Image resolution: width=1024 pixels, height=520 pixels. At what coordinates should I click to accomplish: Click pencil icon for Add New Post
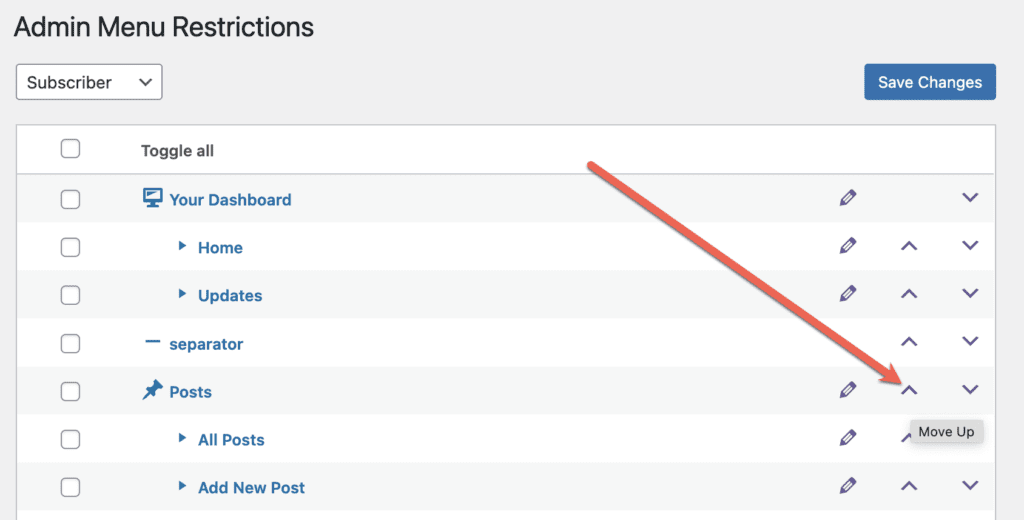(x=848, y=486)
